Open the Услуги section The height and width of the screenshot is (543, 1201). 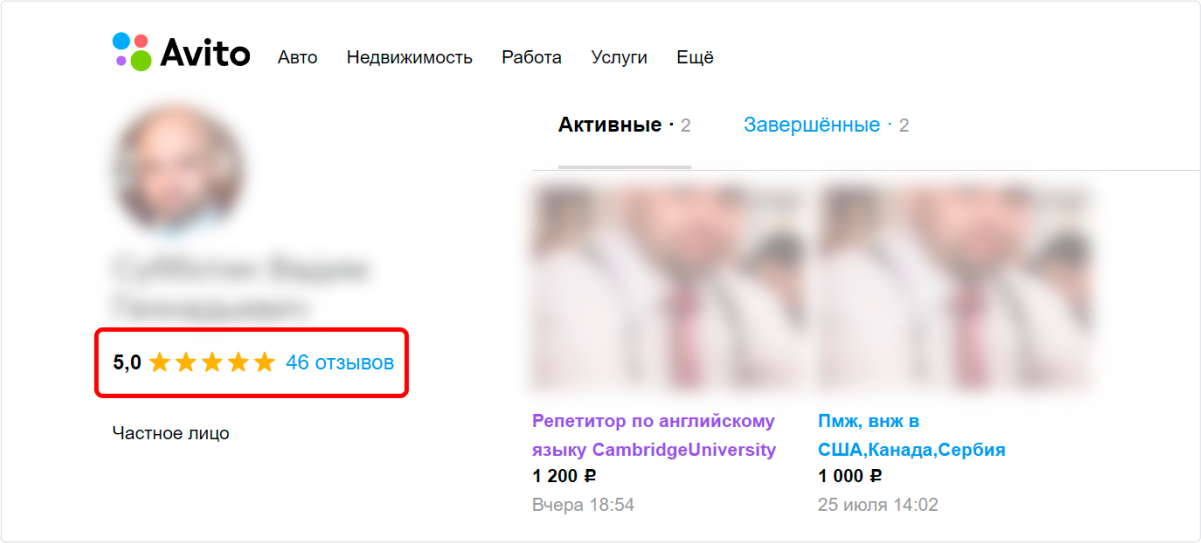(x=619, y=57)
